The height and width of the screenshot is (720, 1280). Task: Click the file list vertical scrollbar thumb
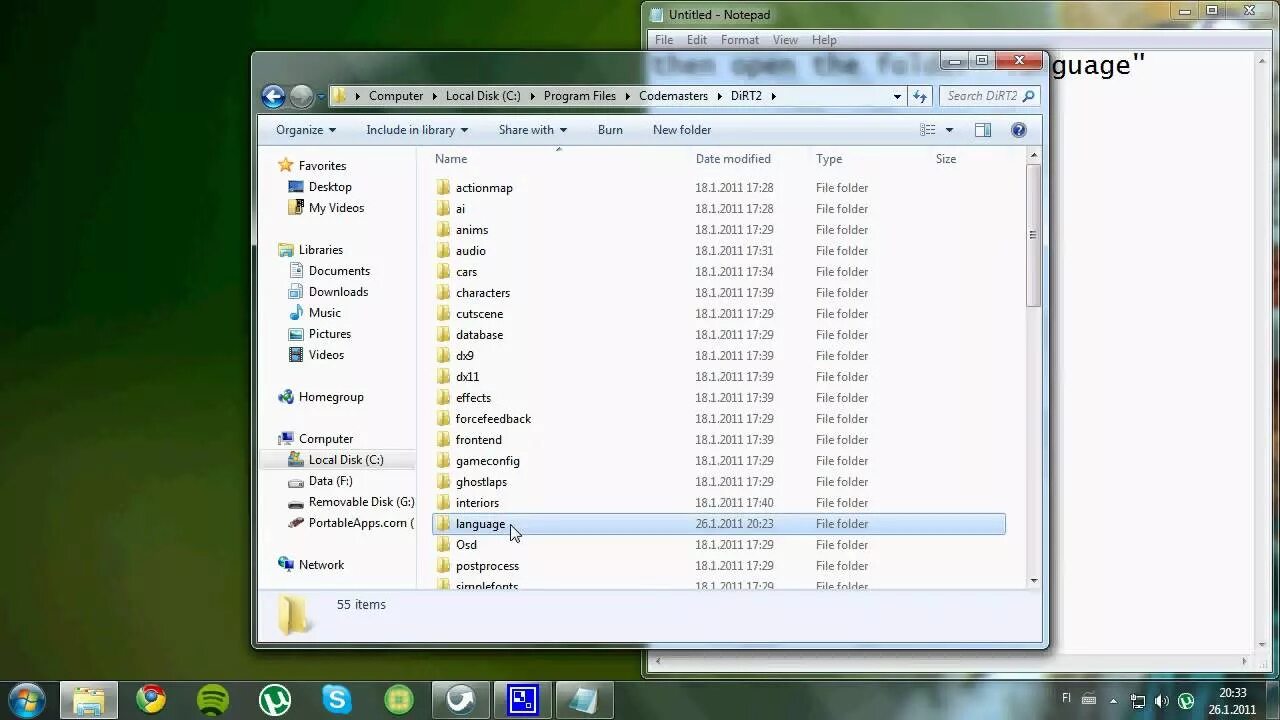coord(1033,235)
